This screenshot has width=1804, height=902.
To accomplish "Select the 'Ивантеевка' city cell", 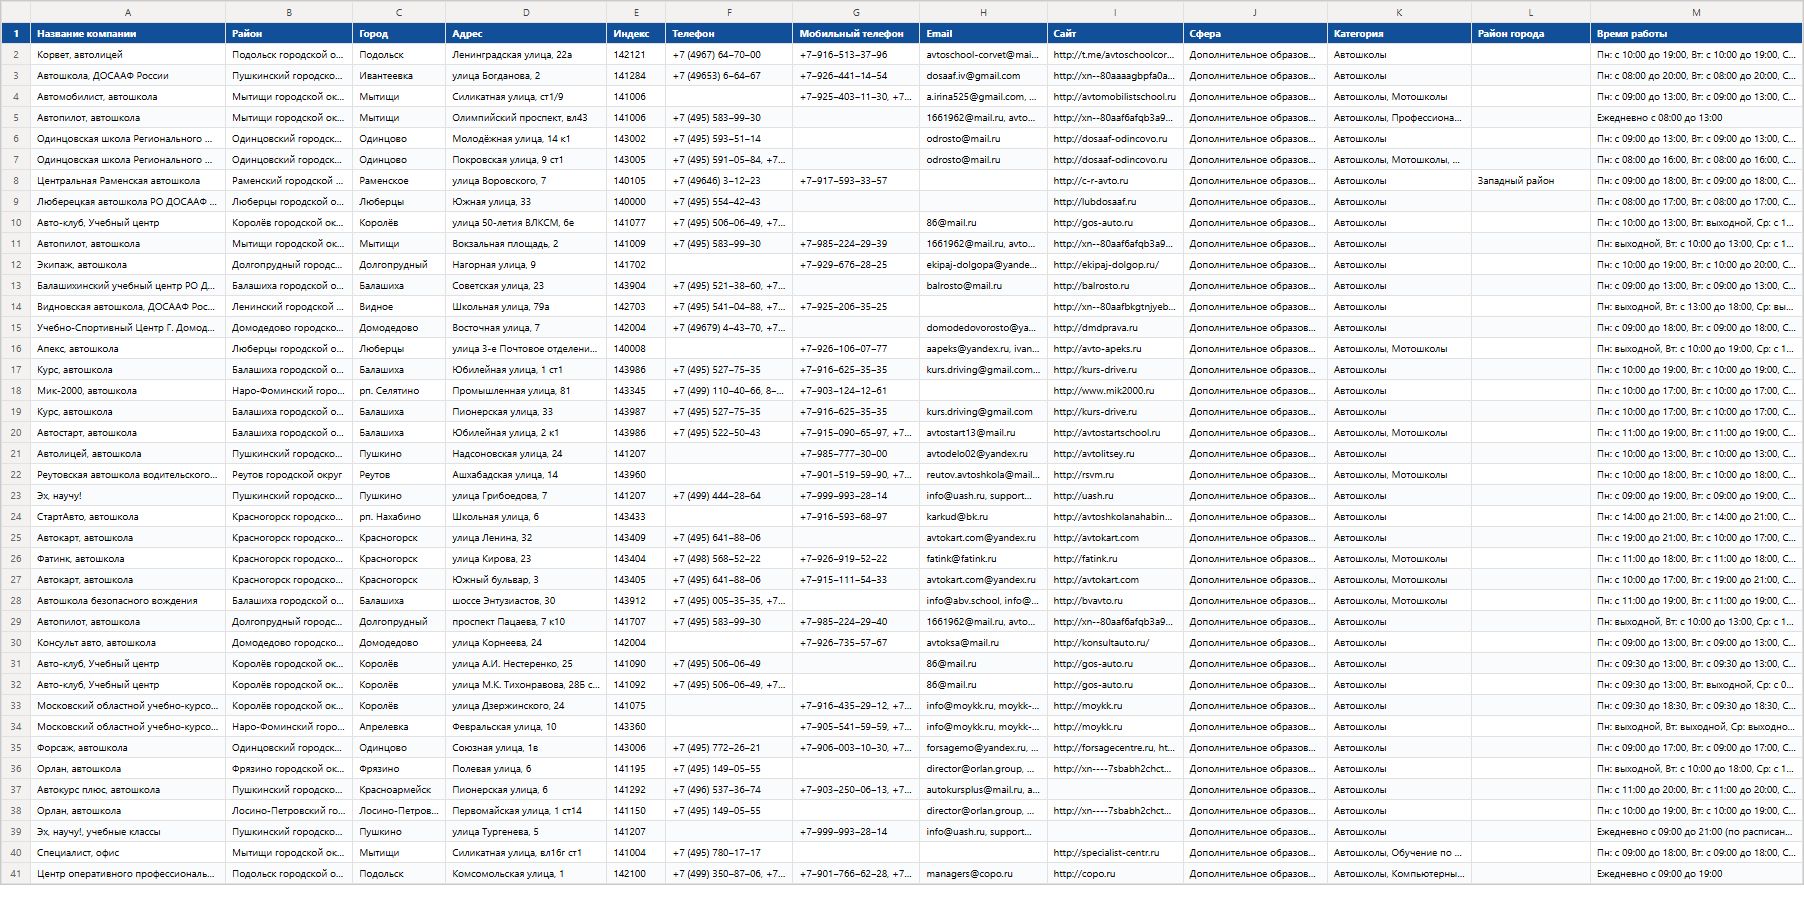I will pos(399,75).
